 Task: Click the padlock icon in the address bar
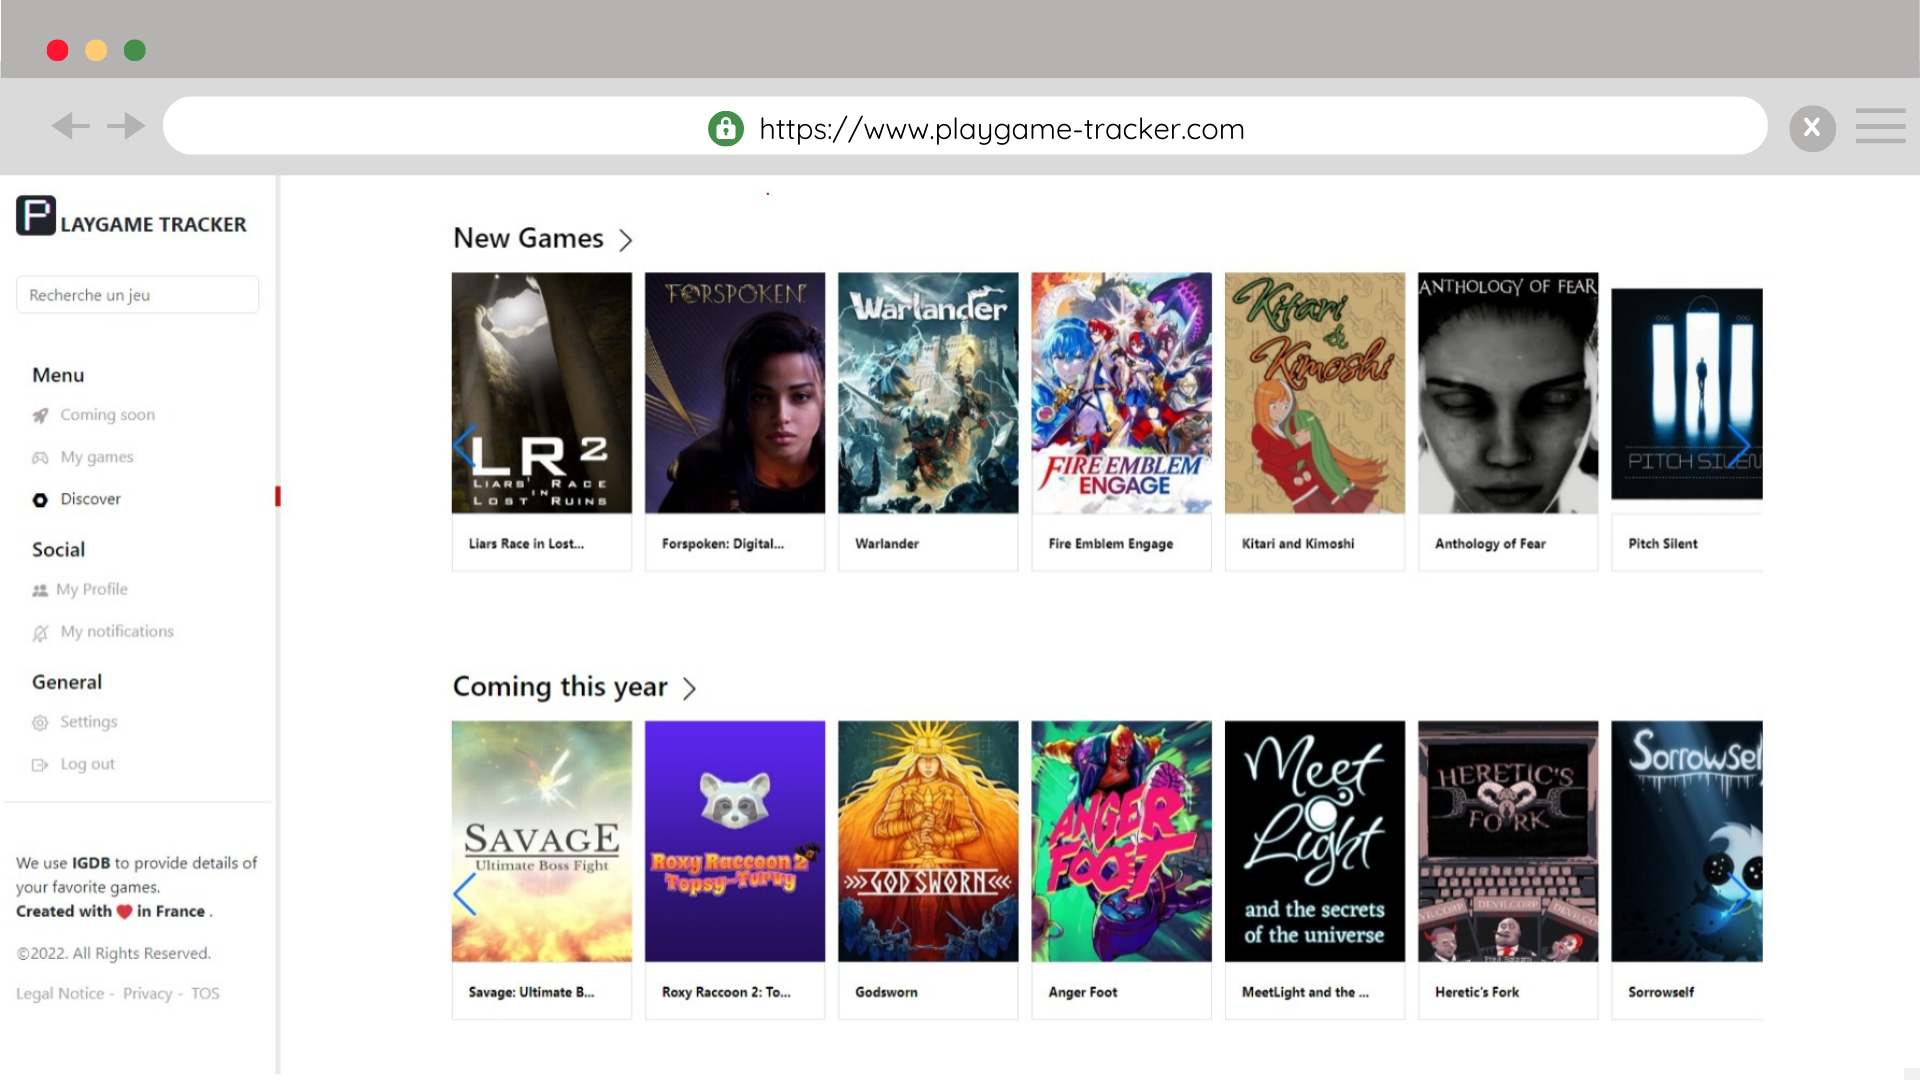pyautogui.click(x=726, y=128)
